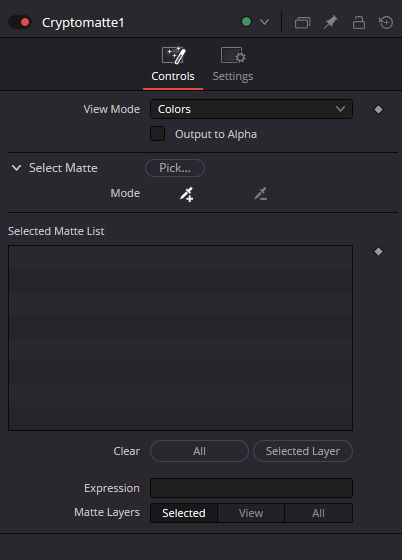Lock the Cryptomatte1 node
The height and width of the screenshot is (560, 402).
359,22
